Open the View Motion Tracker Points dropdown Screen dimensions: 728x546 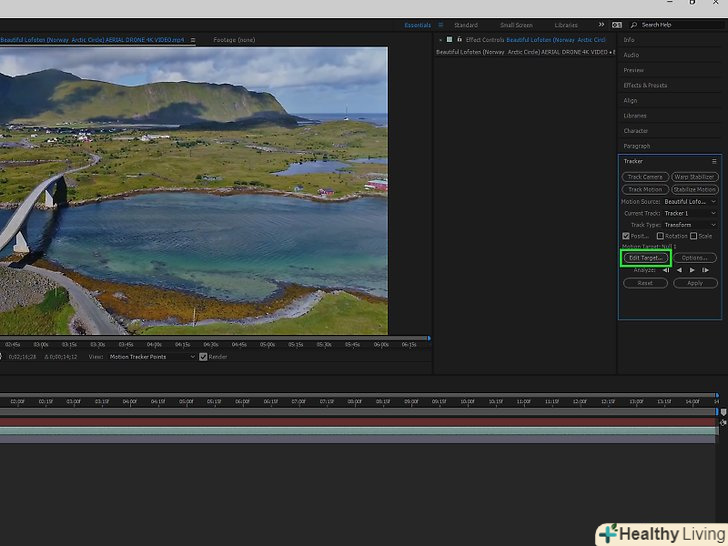[x=152, y=357]
